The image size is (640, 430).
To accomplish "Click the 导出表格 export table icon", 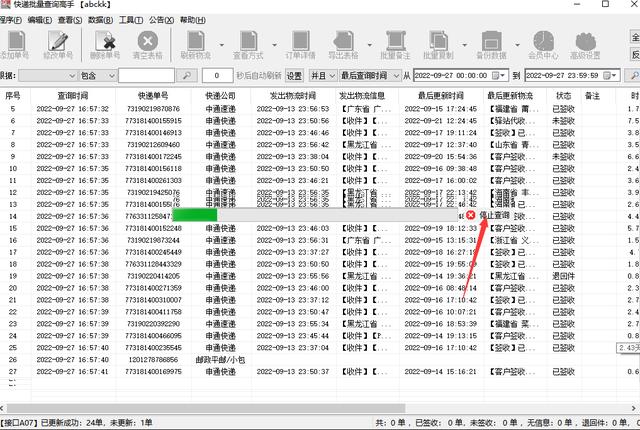I will click(343, 42).
